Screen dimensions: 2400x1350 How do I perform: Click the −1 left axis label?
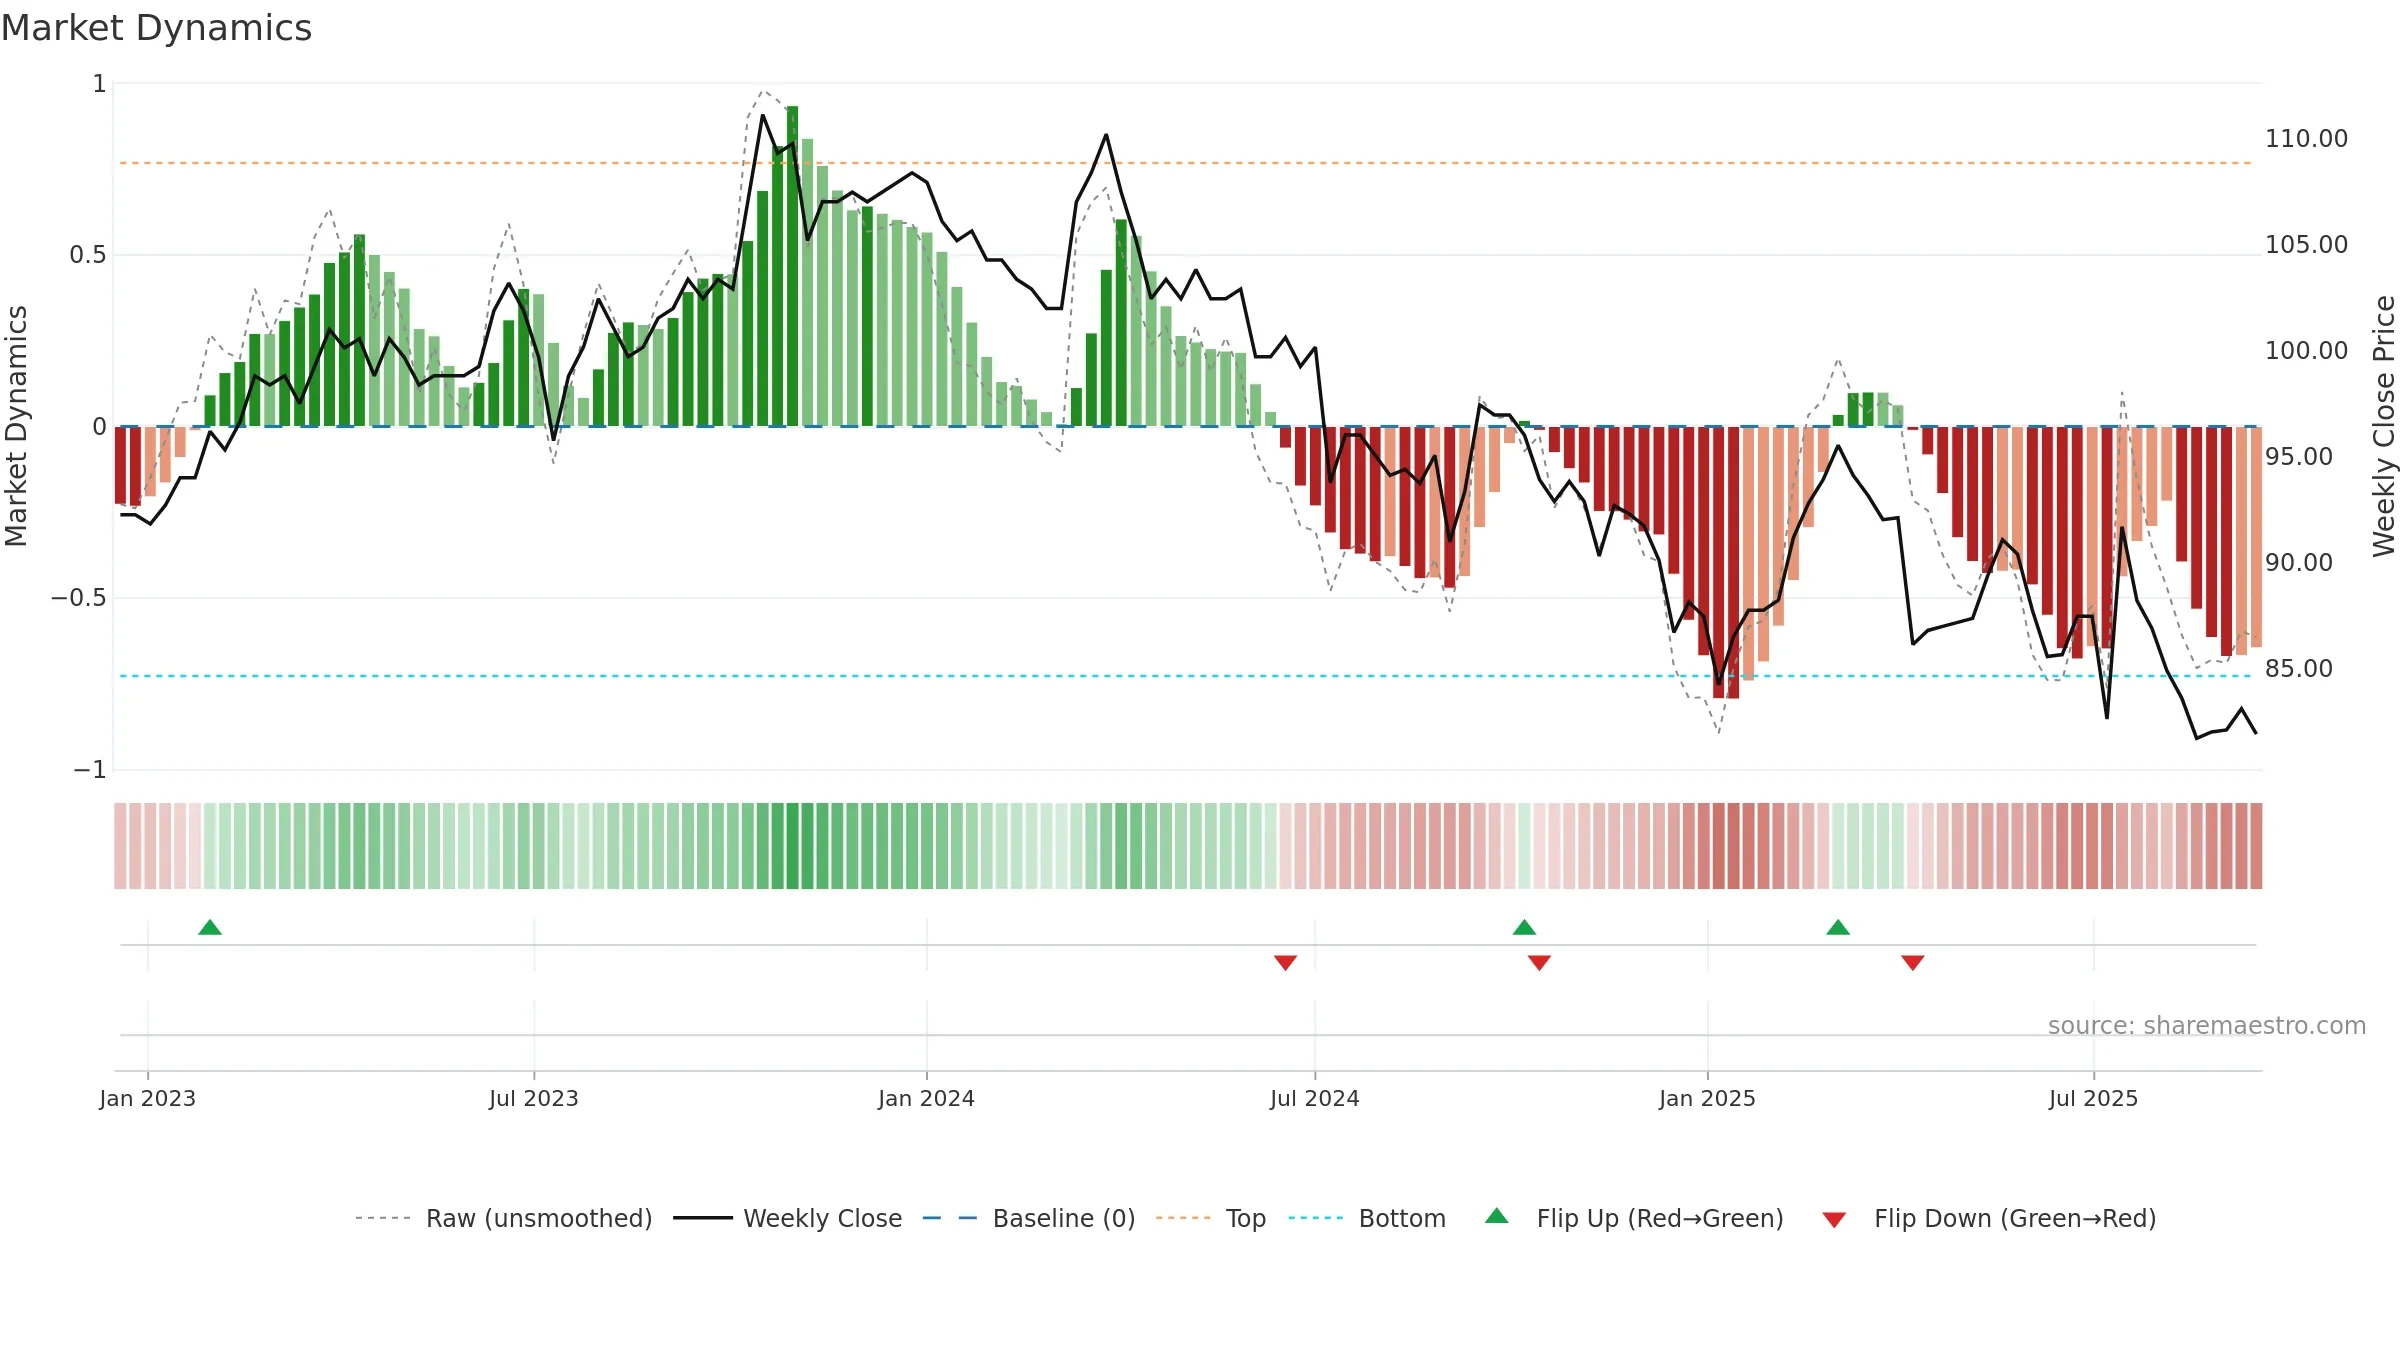[x=90, y=770]
